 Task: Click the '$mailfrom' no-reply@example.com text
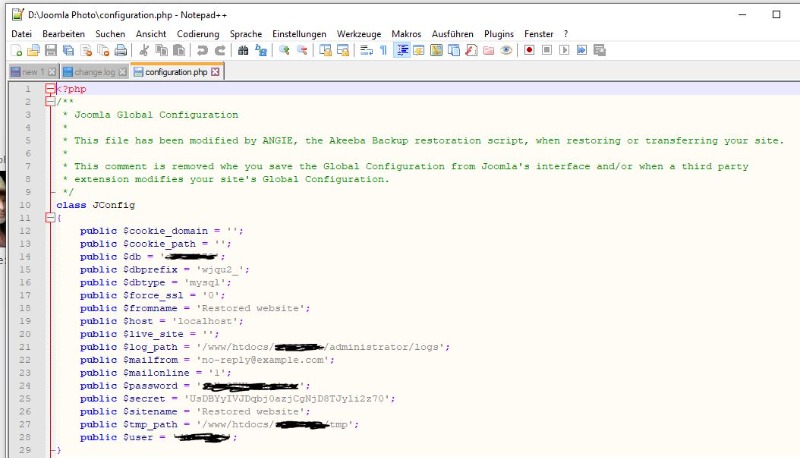265,360
